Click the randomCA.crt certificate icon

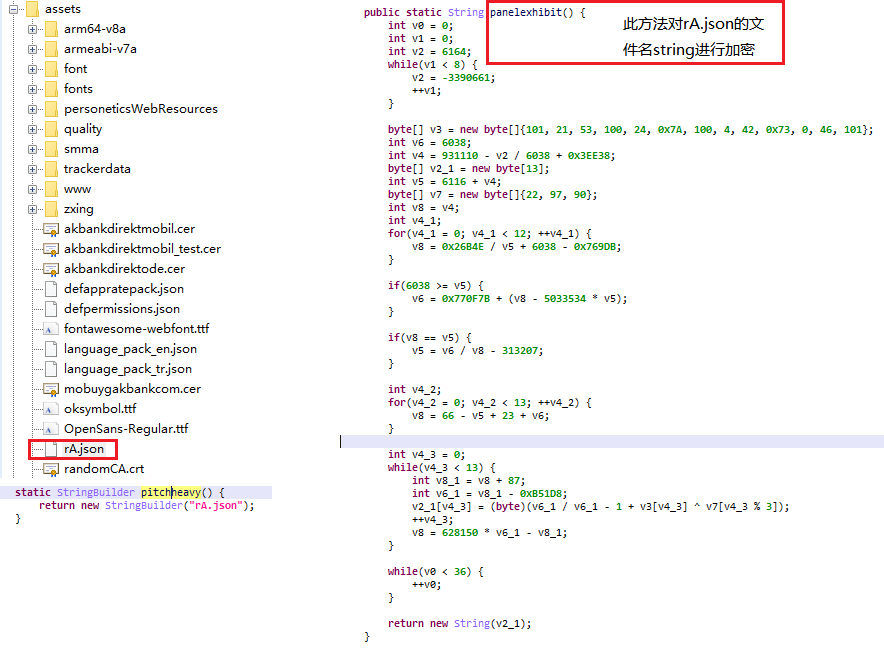tap(51, 469)
